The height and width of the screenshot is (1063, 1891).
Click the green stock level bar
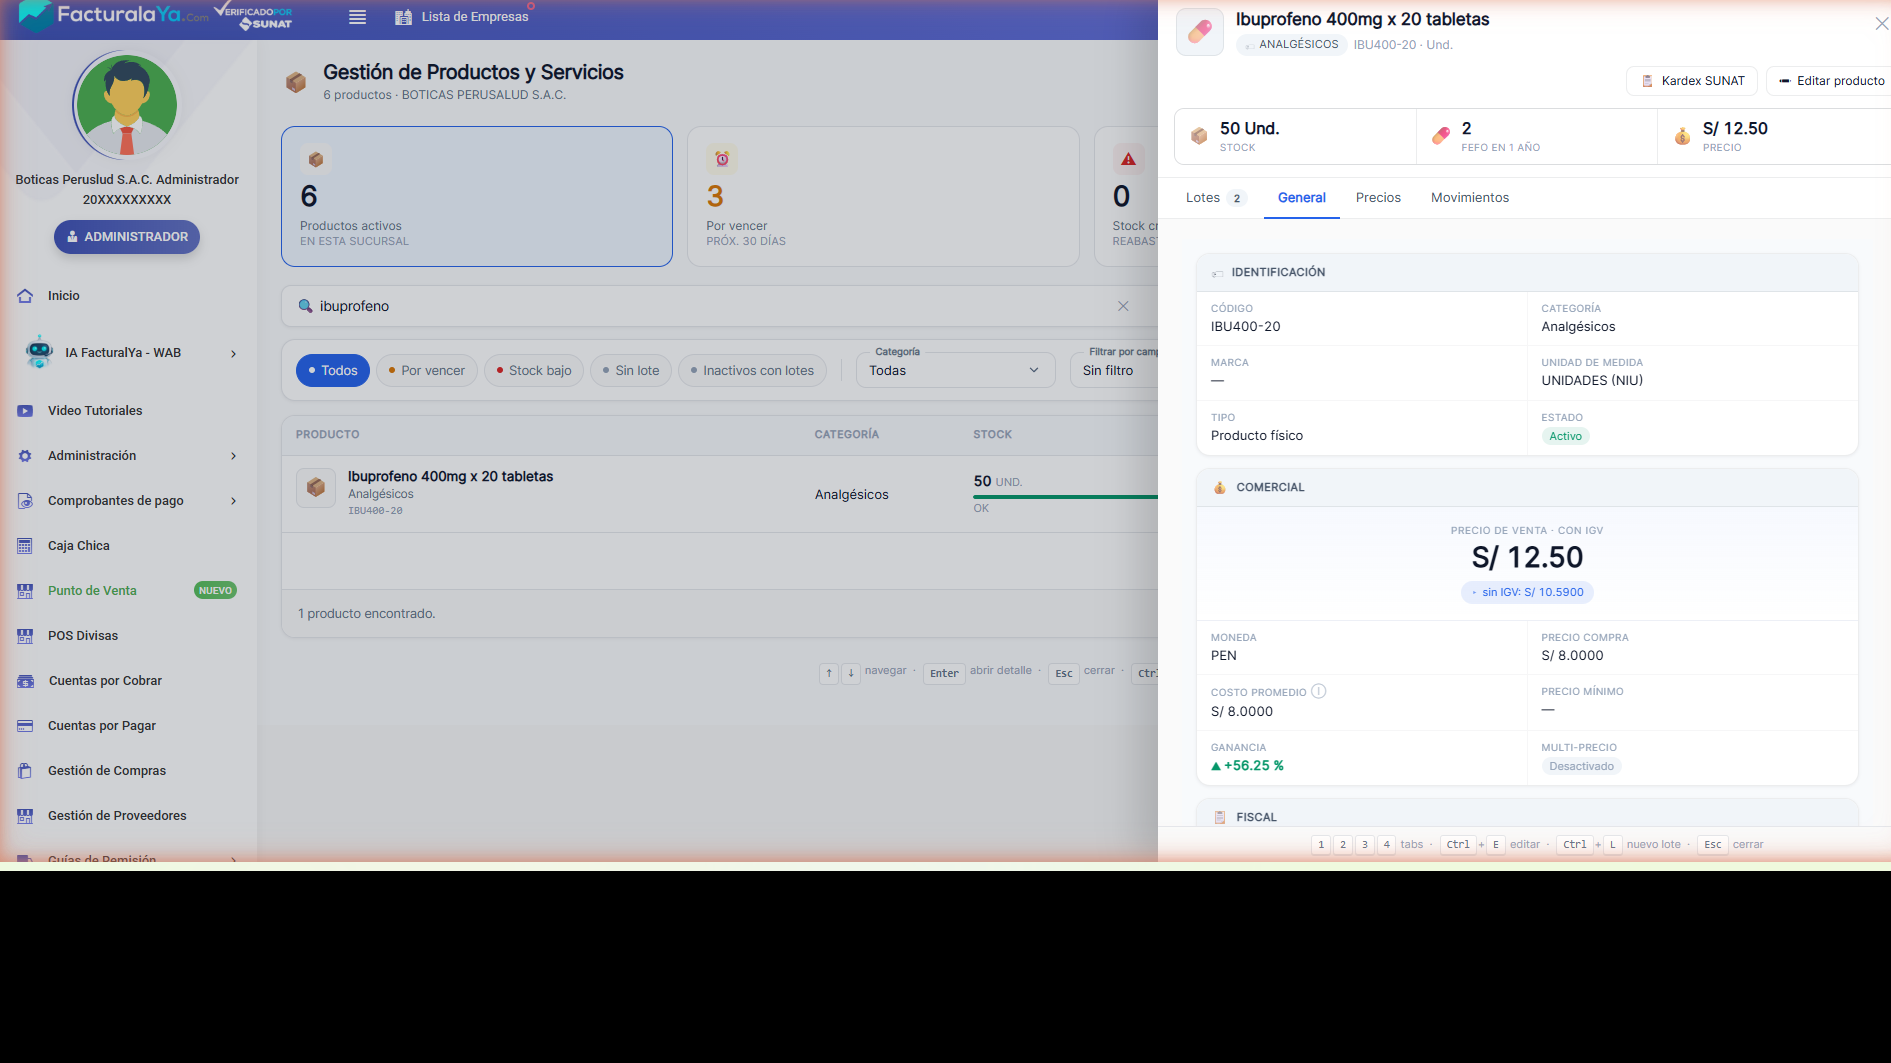[x=1066, y=496]
